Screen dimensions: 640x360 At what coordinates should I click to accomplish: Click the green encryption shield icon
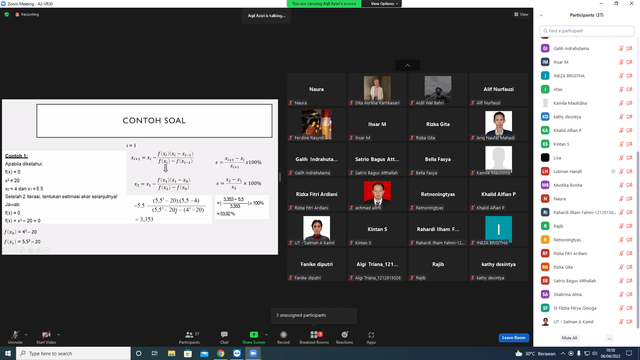pyautogui.click(x=7, y=14)
